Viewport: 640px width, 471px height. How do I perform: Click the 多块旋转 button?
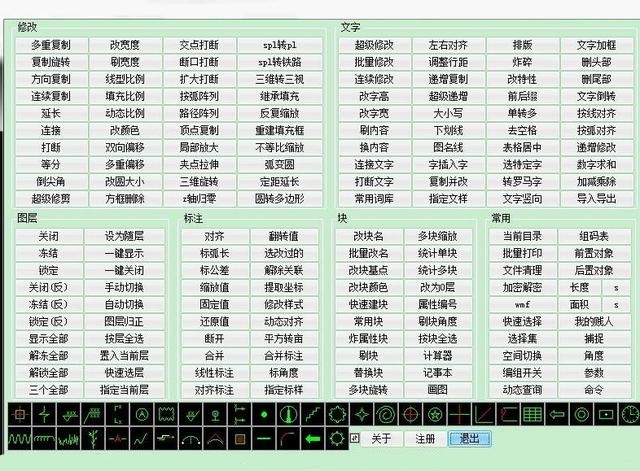[369, 390]
